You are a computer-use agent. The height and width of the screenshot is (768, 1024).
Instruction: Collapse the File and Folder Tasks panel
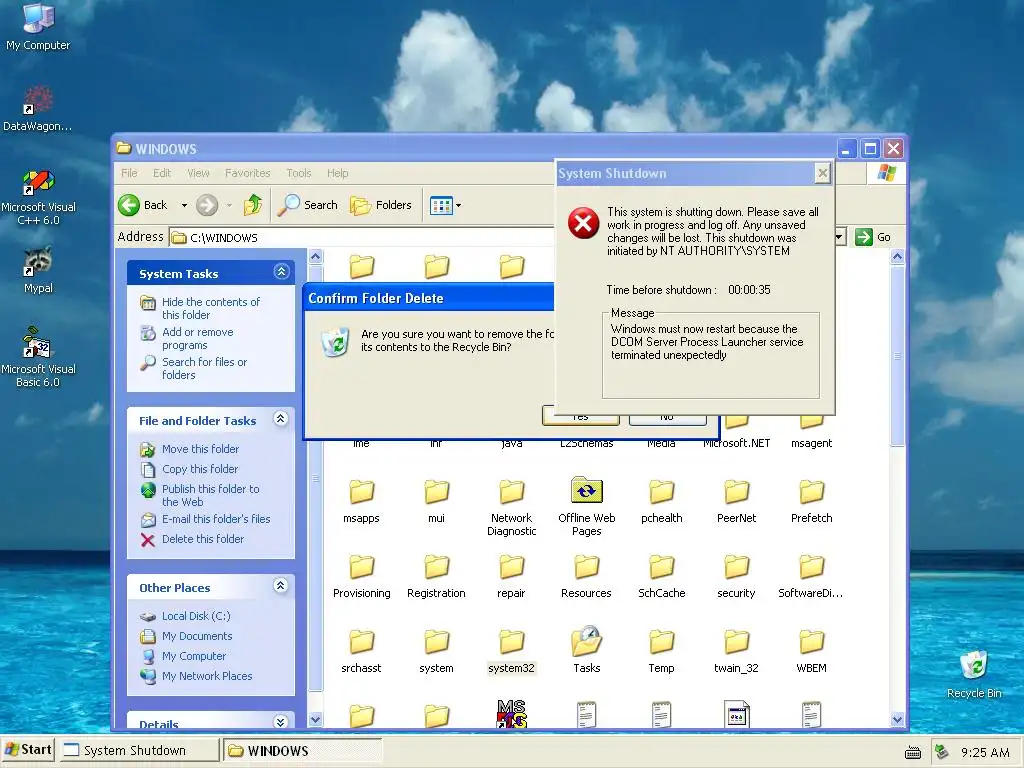(x=281, y=419)
